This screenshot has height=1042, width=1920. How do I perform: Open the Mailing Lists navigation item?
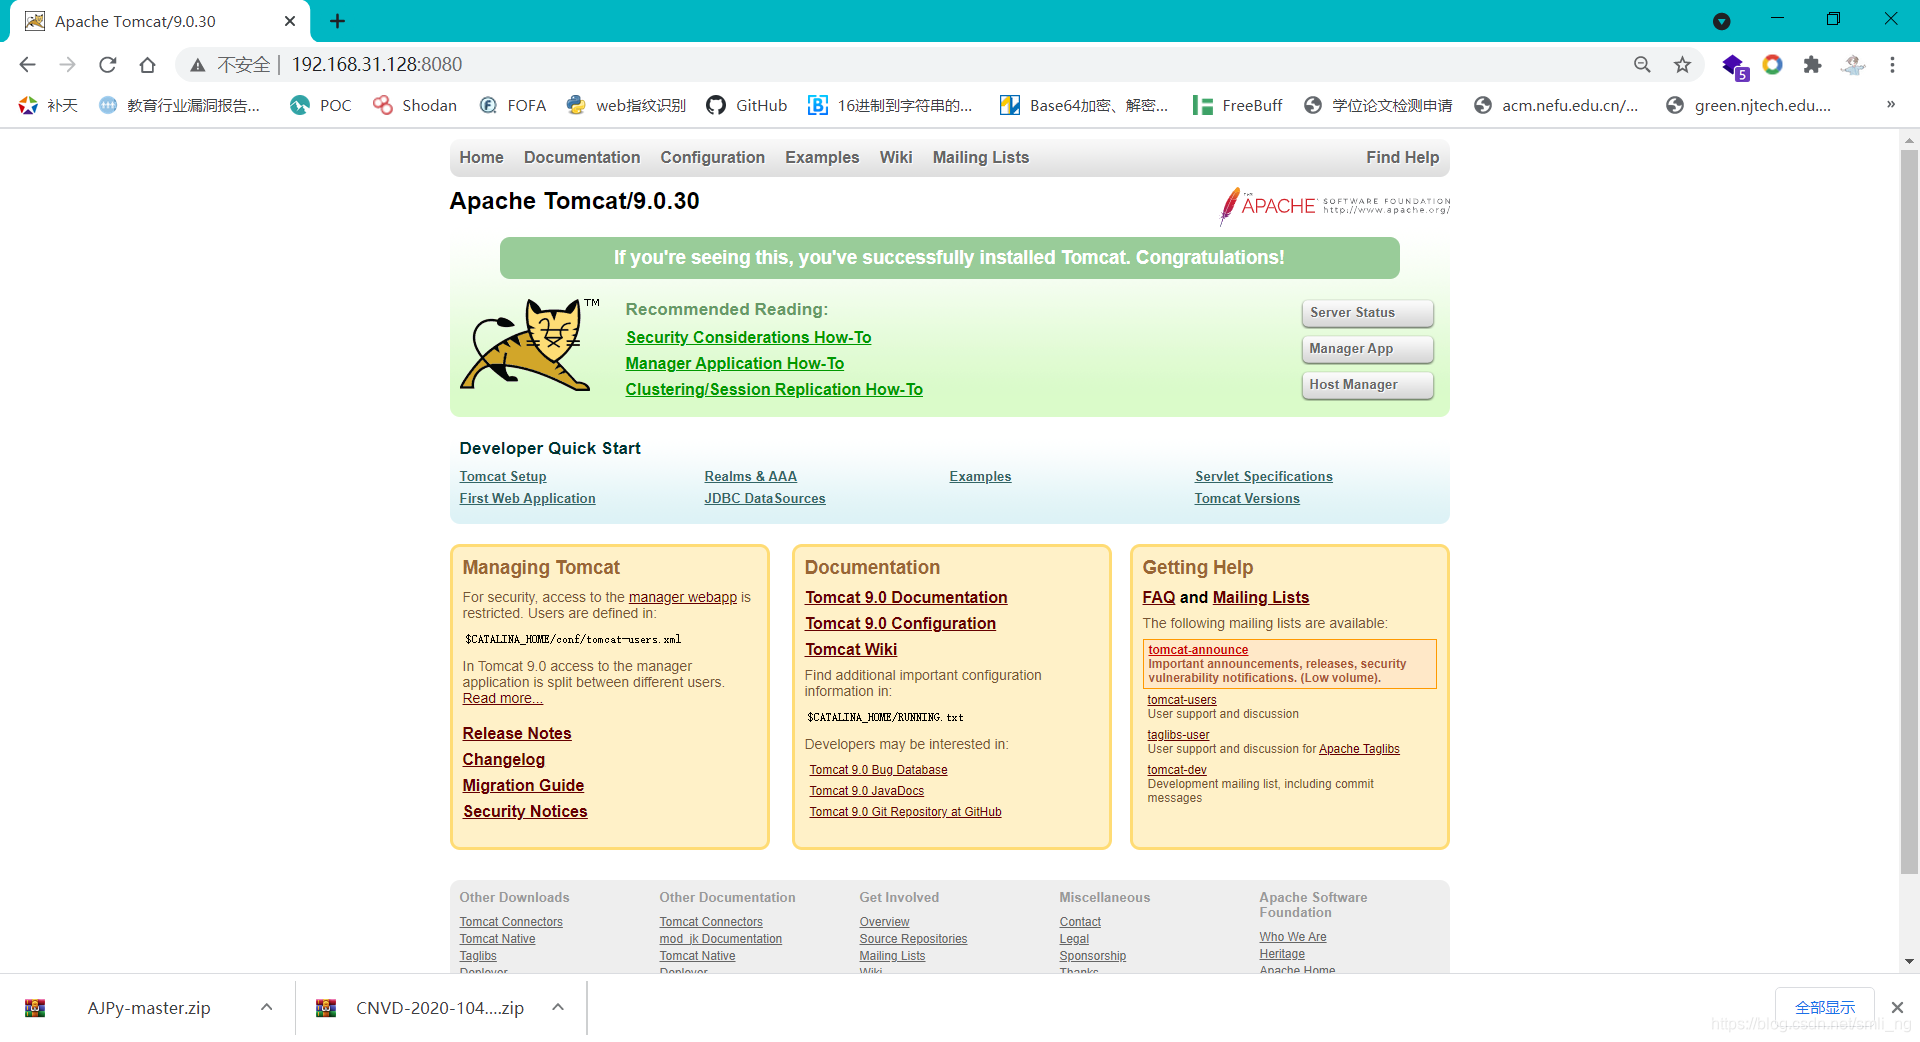[981, 157]
